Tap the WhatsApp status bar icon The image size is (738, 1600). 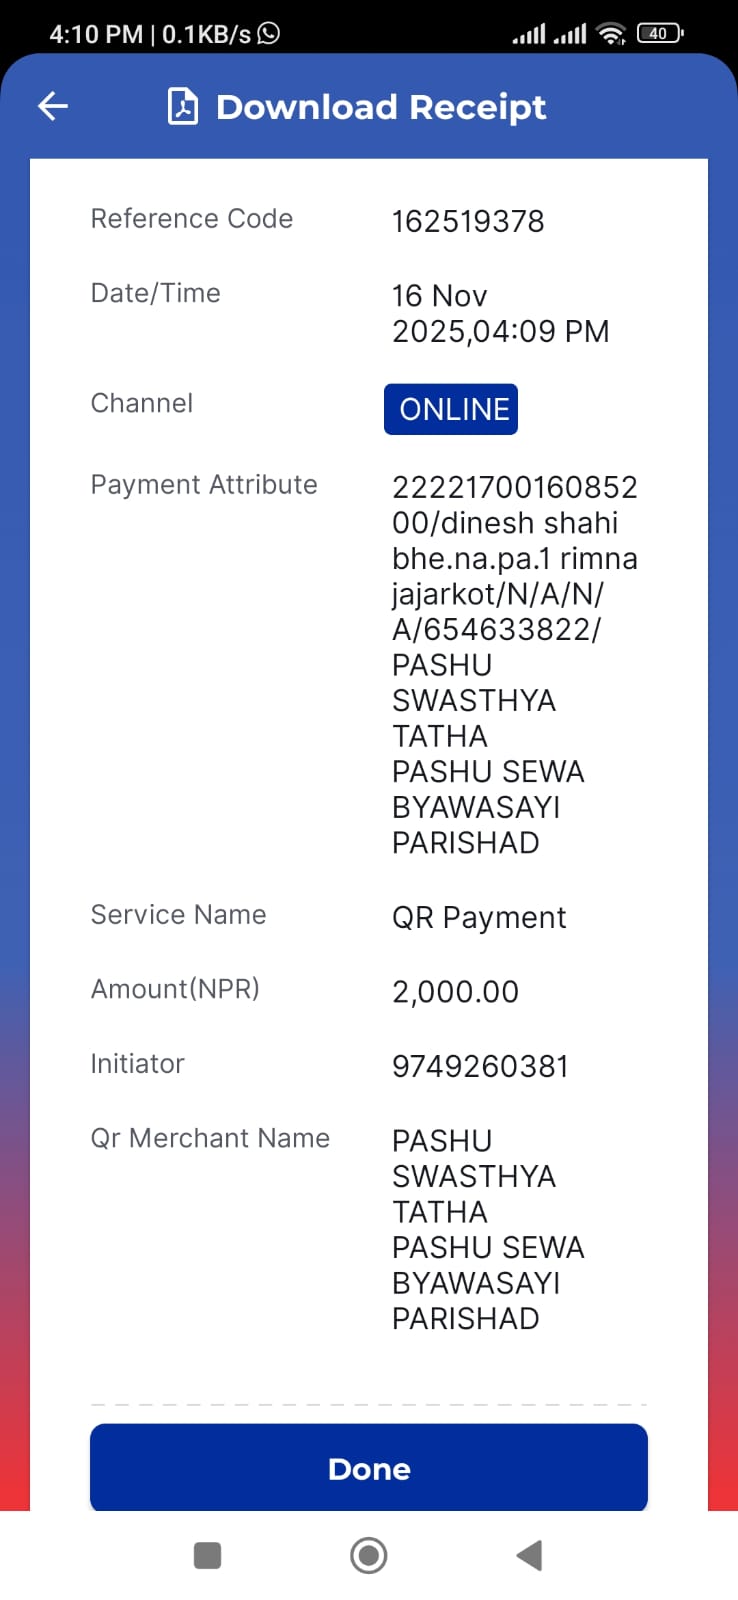click(269, 33)
